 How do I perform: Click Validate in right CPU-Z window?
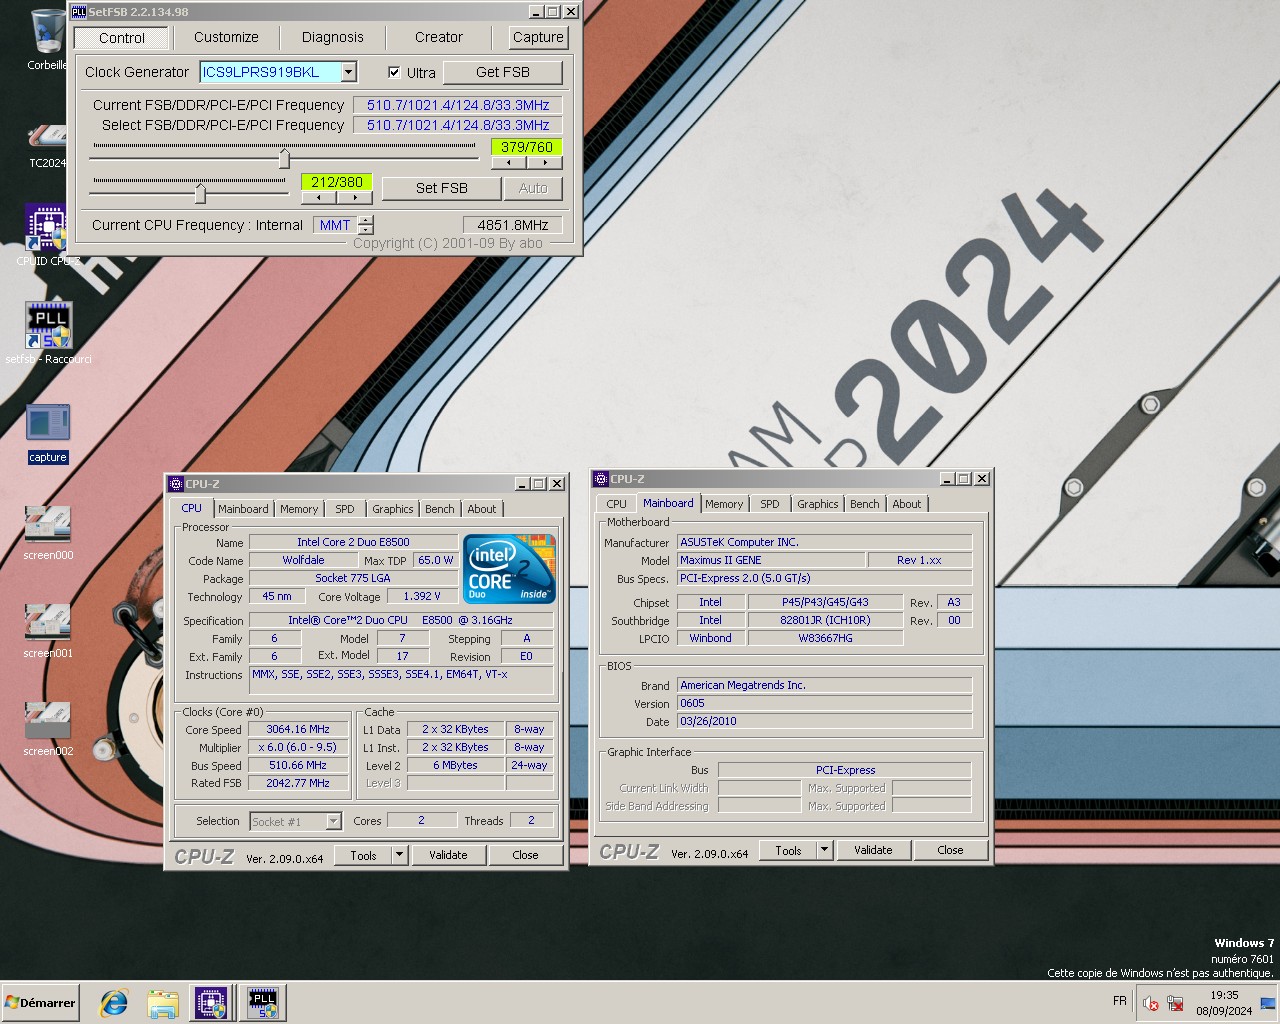point(873,850)
